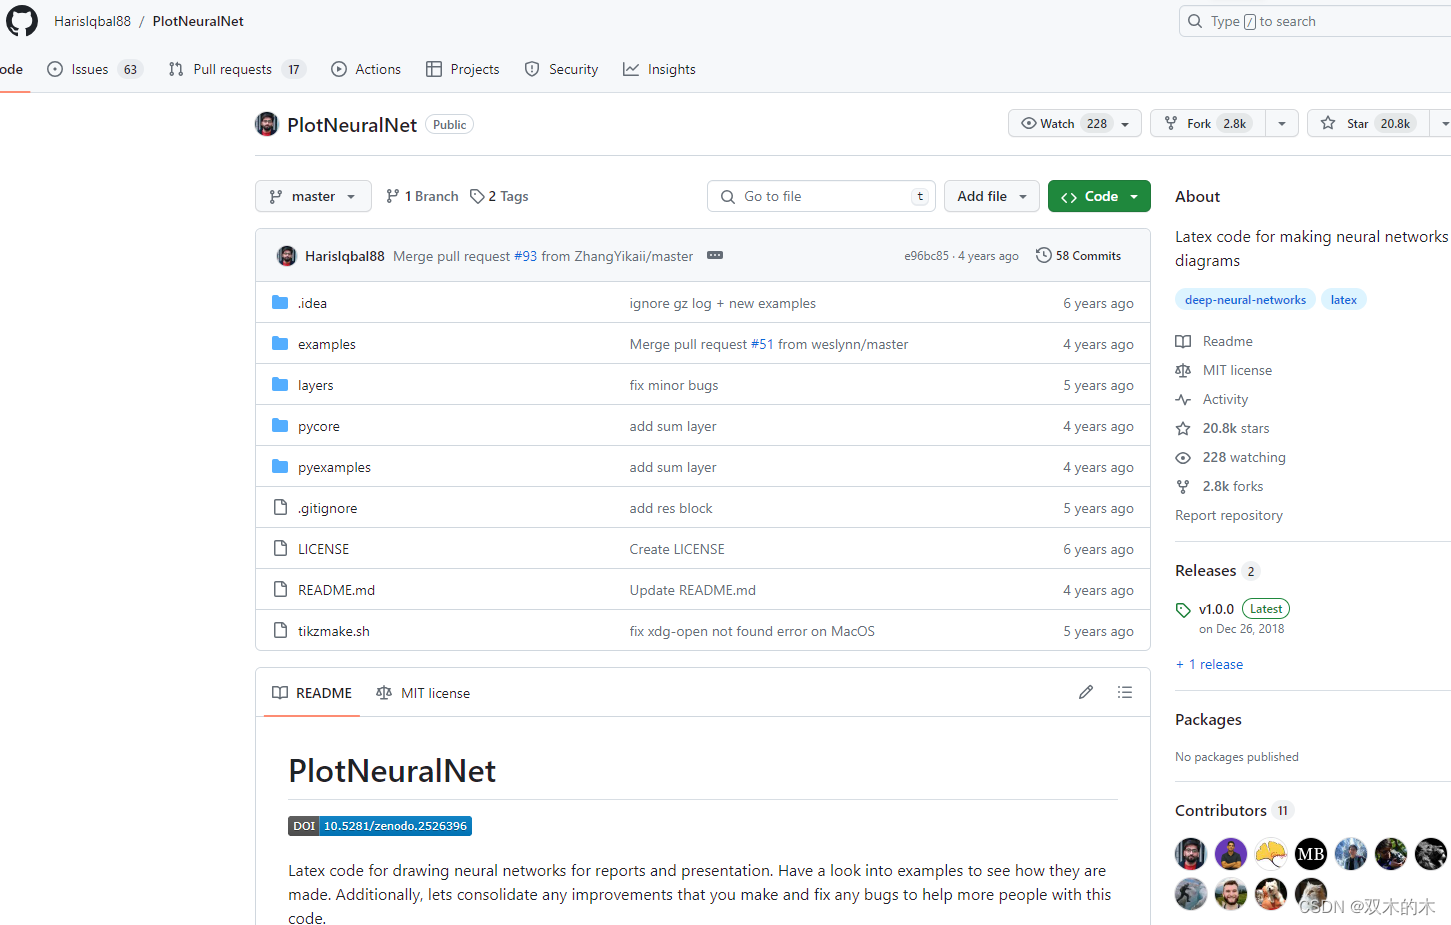Viewport: 1451px width, 925px height.
Task: Select the latex topic tag
Action: click(1344, 300)
